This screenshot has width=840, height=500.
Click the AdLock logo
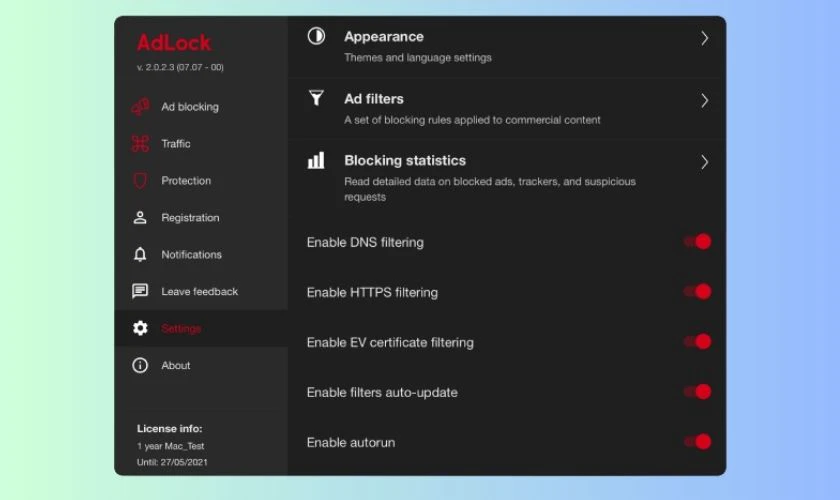click(174, 43)
